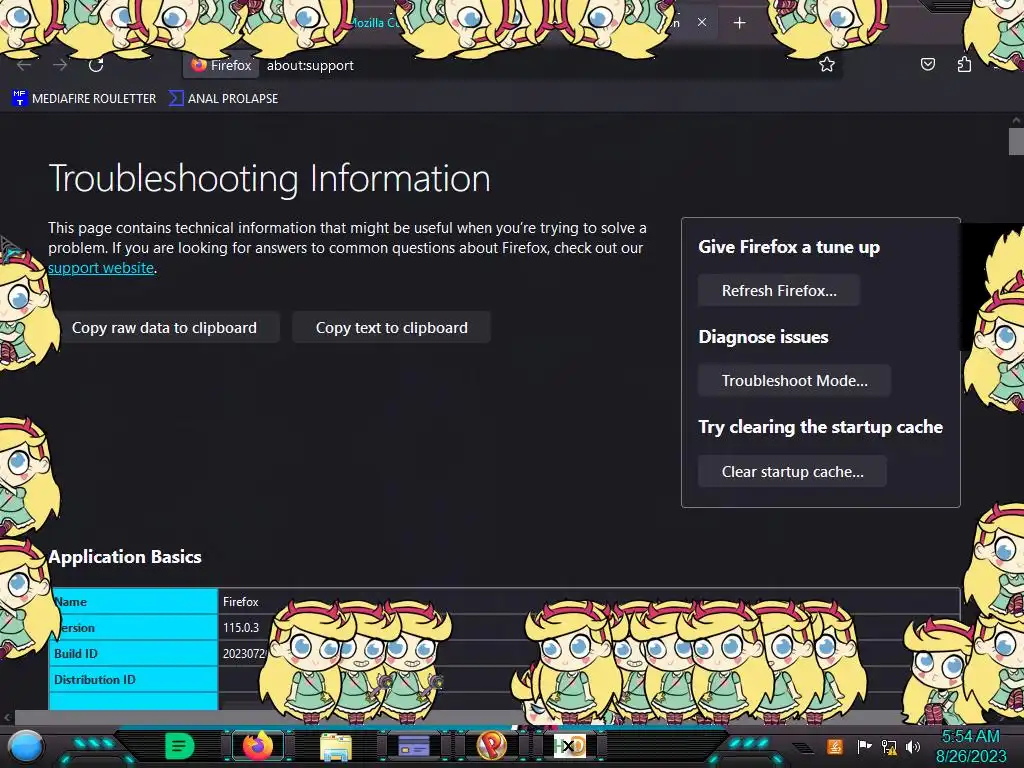Screen dimensions: 1024x768
Task: Open the purple window app in taskbar
Action: (x=413, y=746)
